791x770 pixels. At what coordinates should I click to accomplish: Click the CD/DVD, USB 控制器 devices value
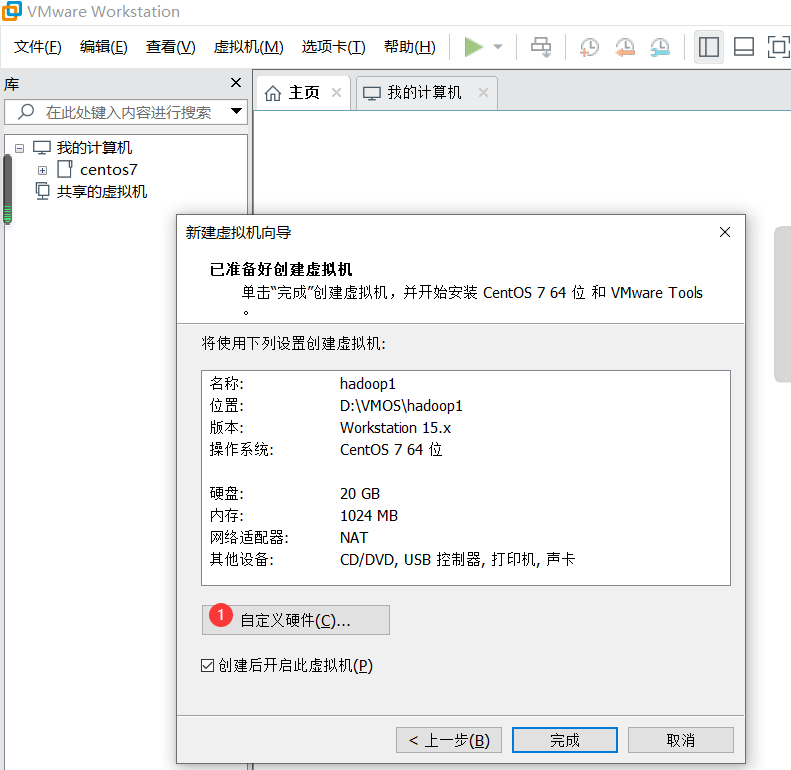coord(458,560)
